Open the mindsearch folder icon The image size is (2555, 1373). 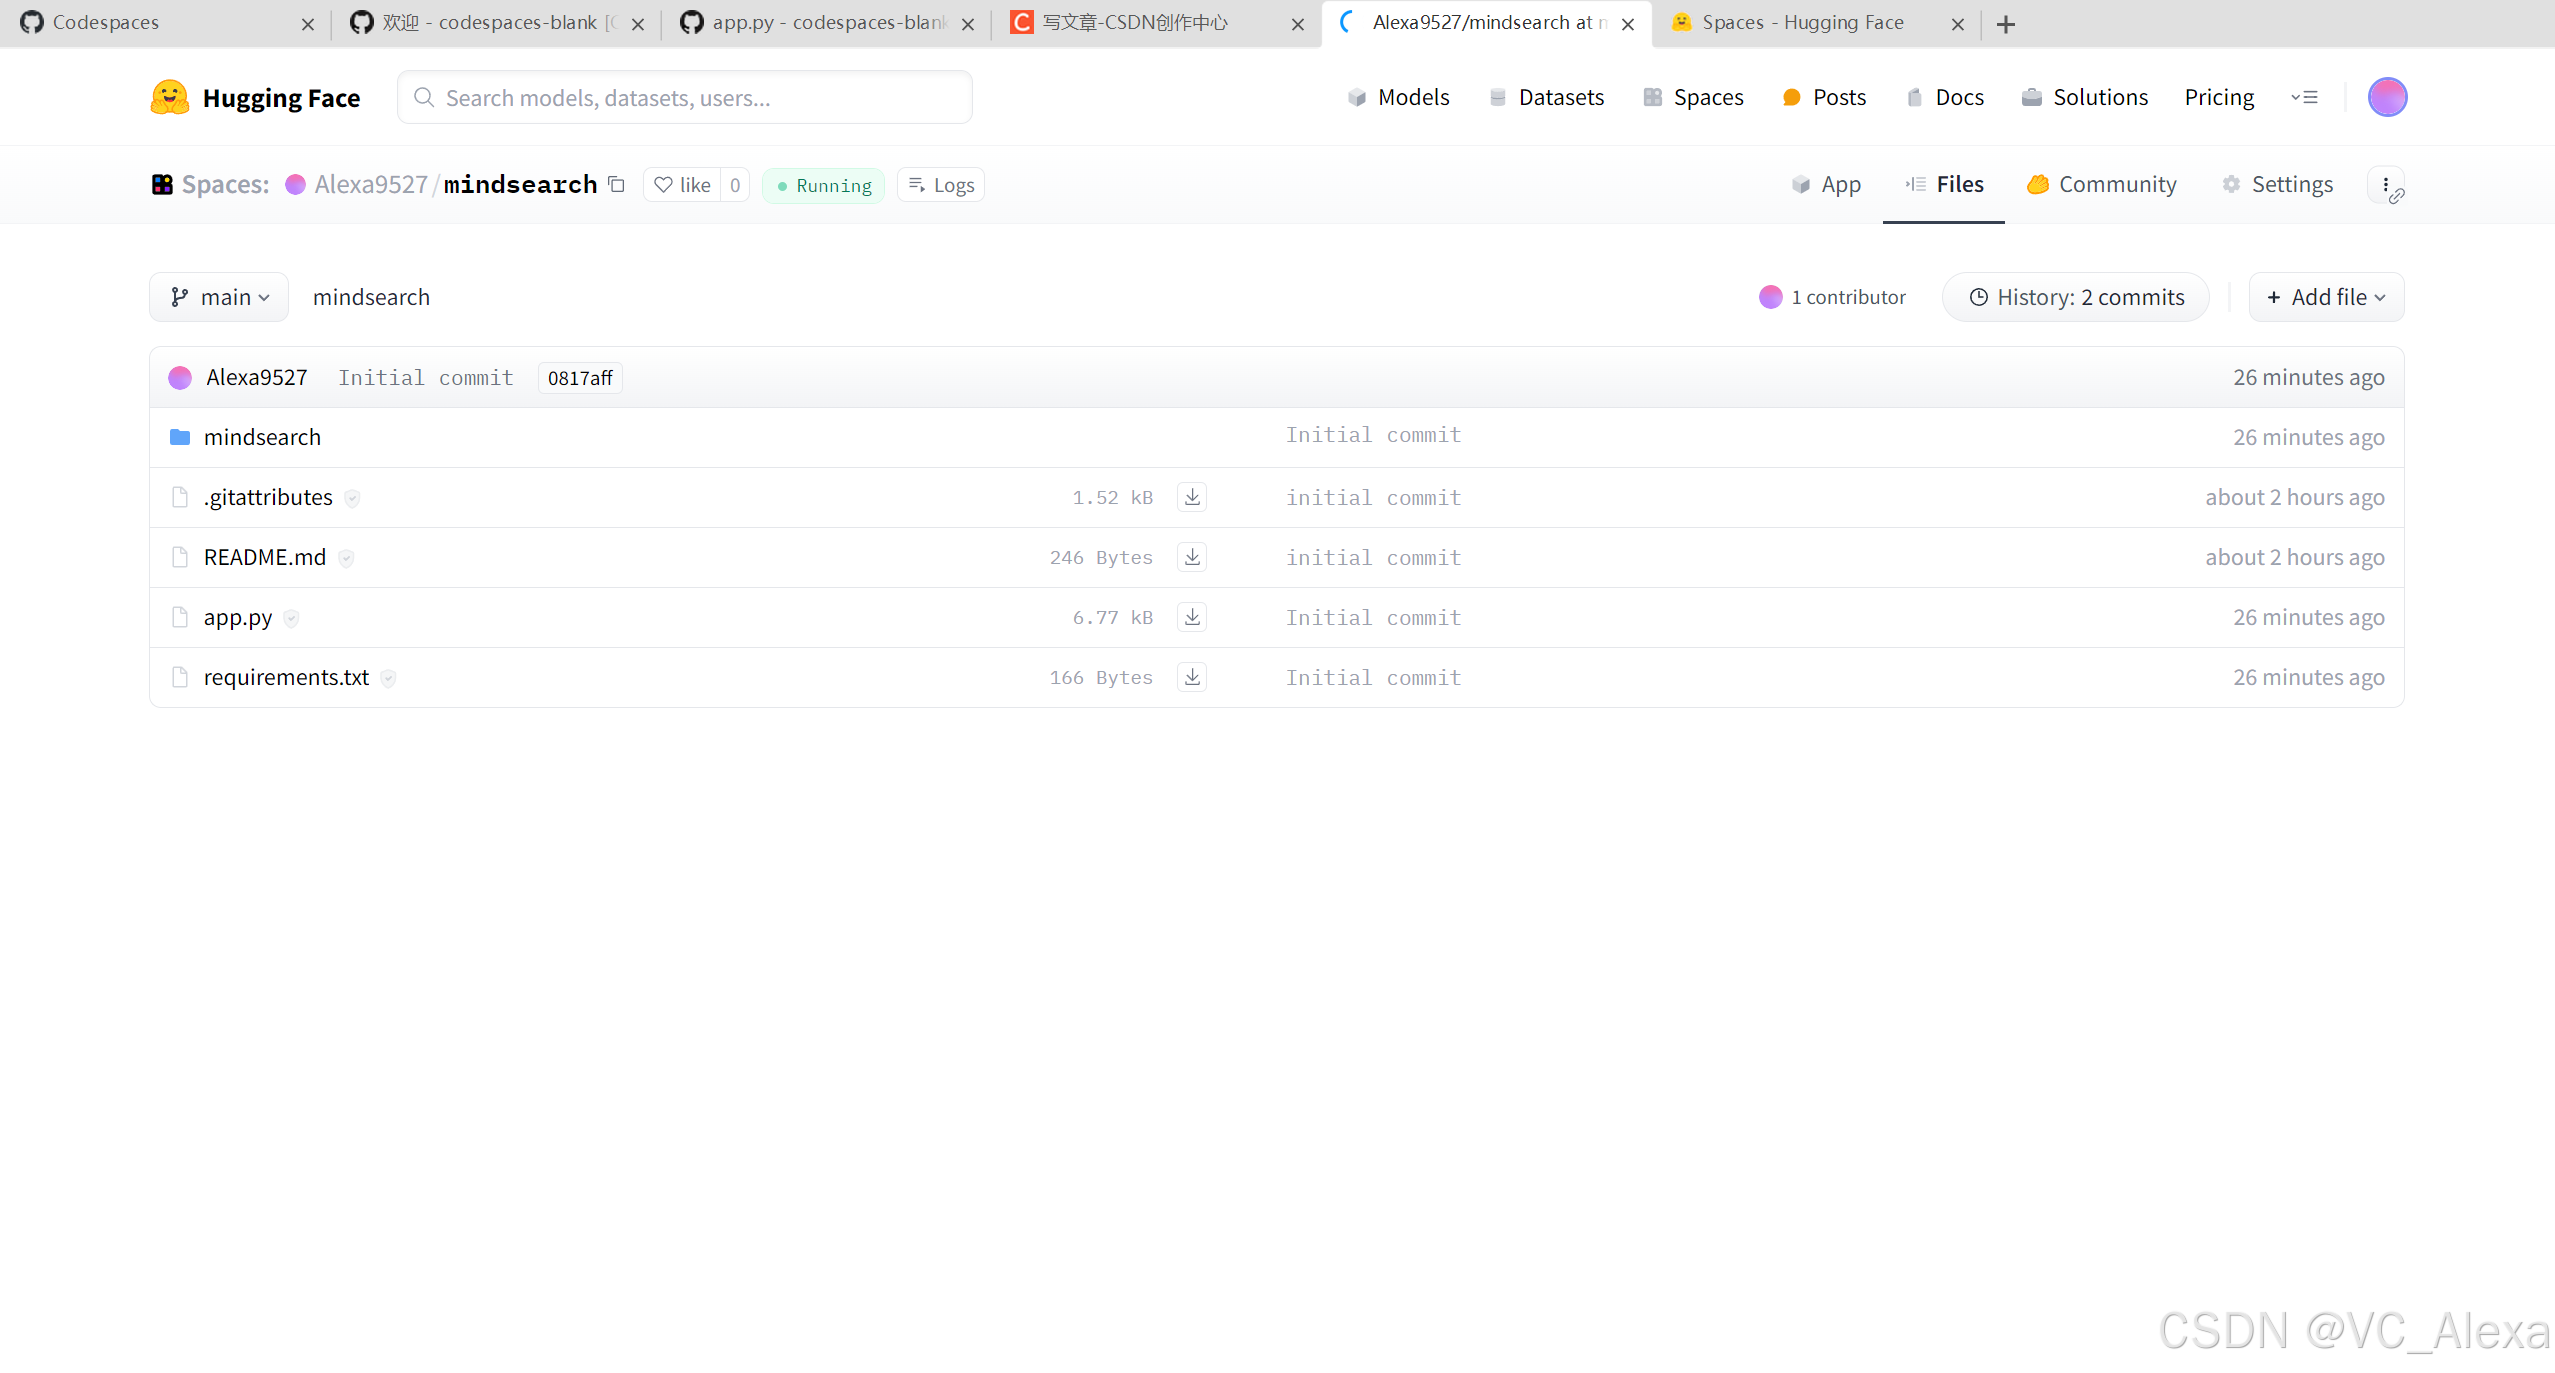pyautogui.click(x=180, y=437)
